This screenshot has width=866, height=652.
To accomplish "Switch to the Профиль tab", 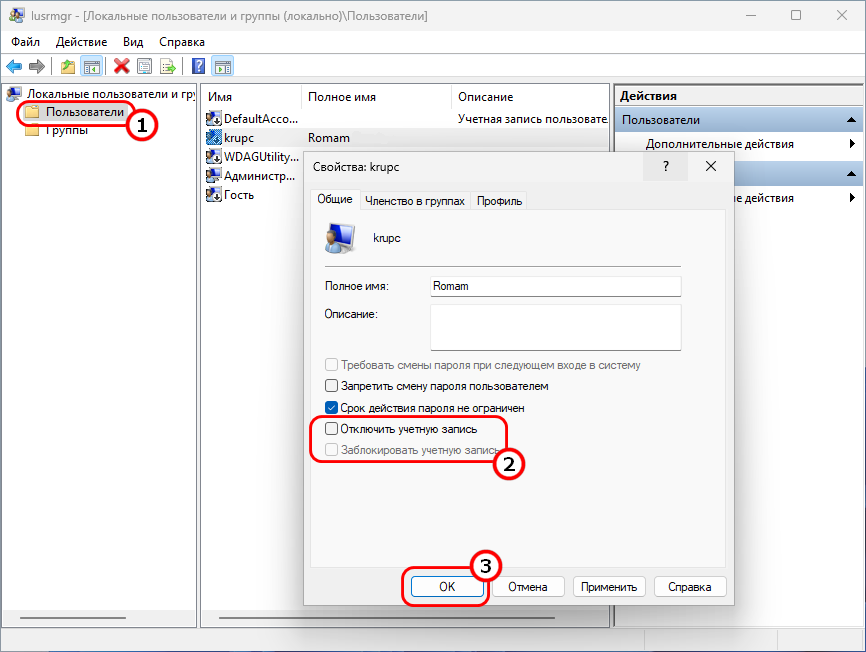I will click(499, 201).
